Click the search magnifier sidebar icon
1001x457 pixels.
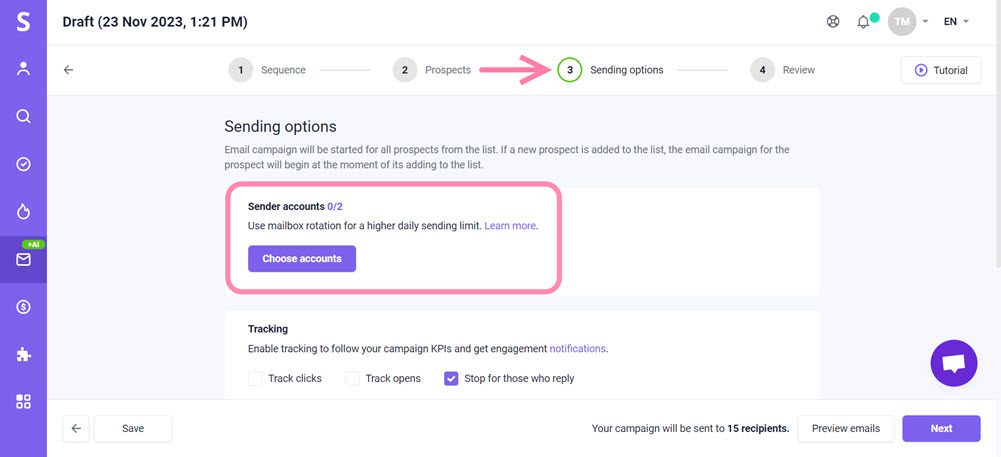tap(23, 116)
